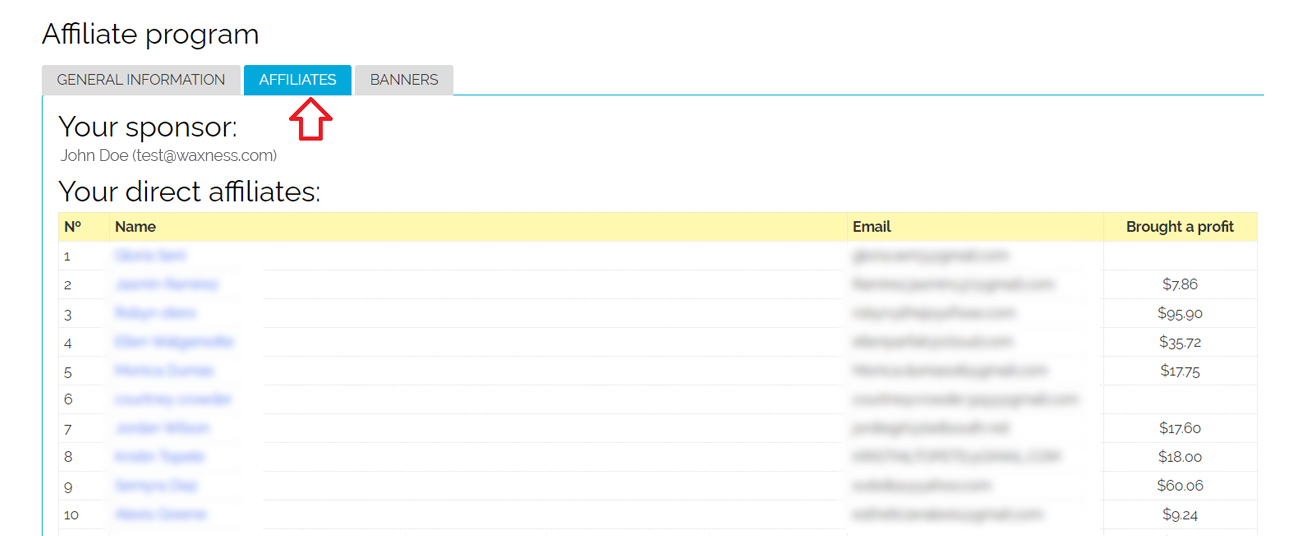Select the Affiliates tab
1295x536 pixels.
coord(297,80)
